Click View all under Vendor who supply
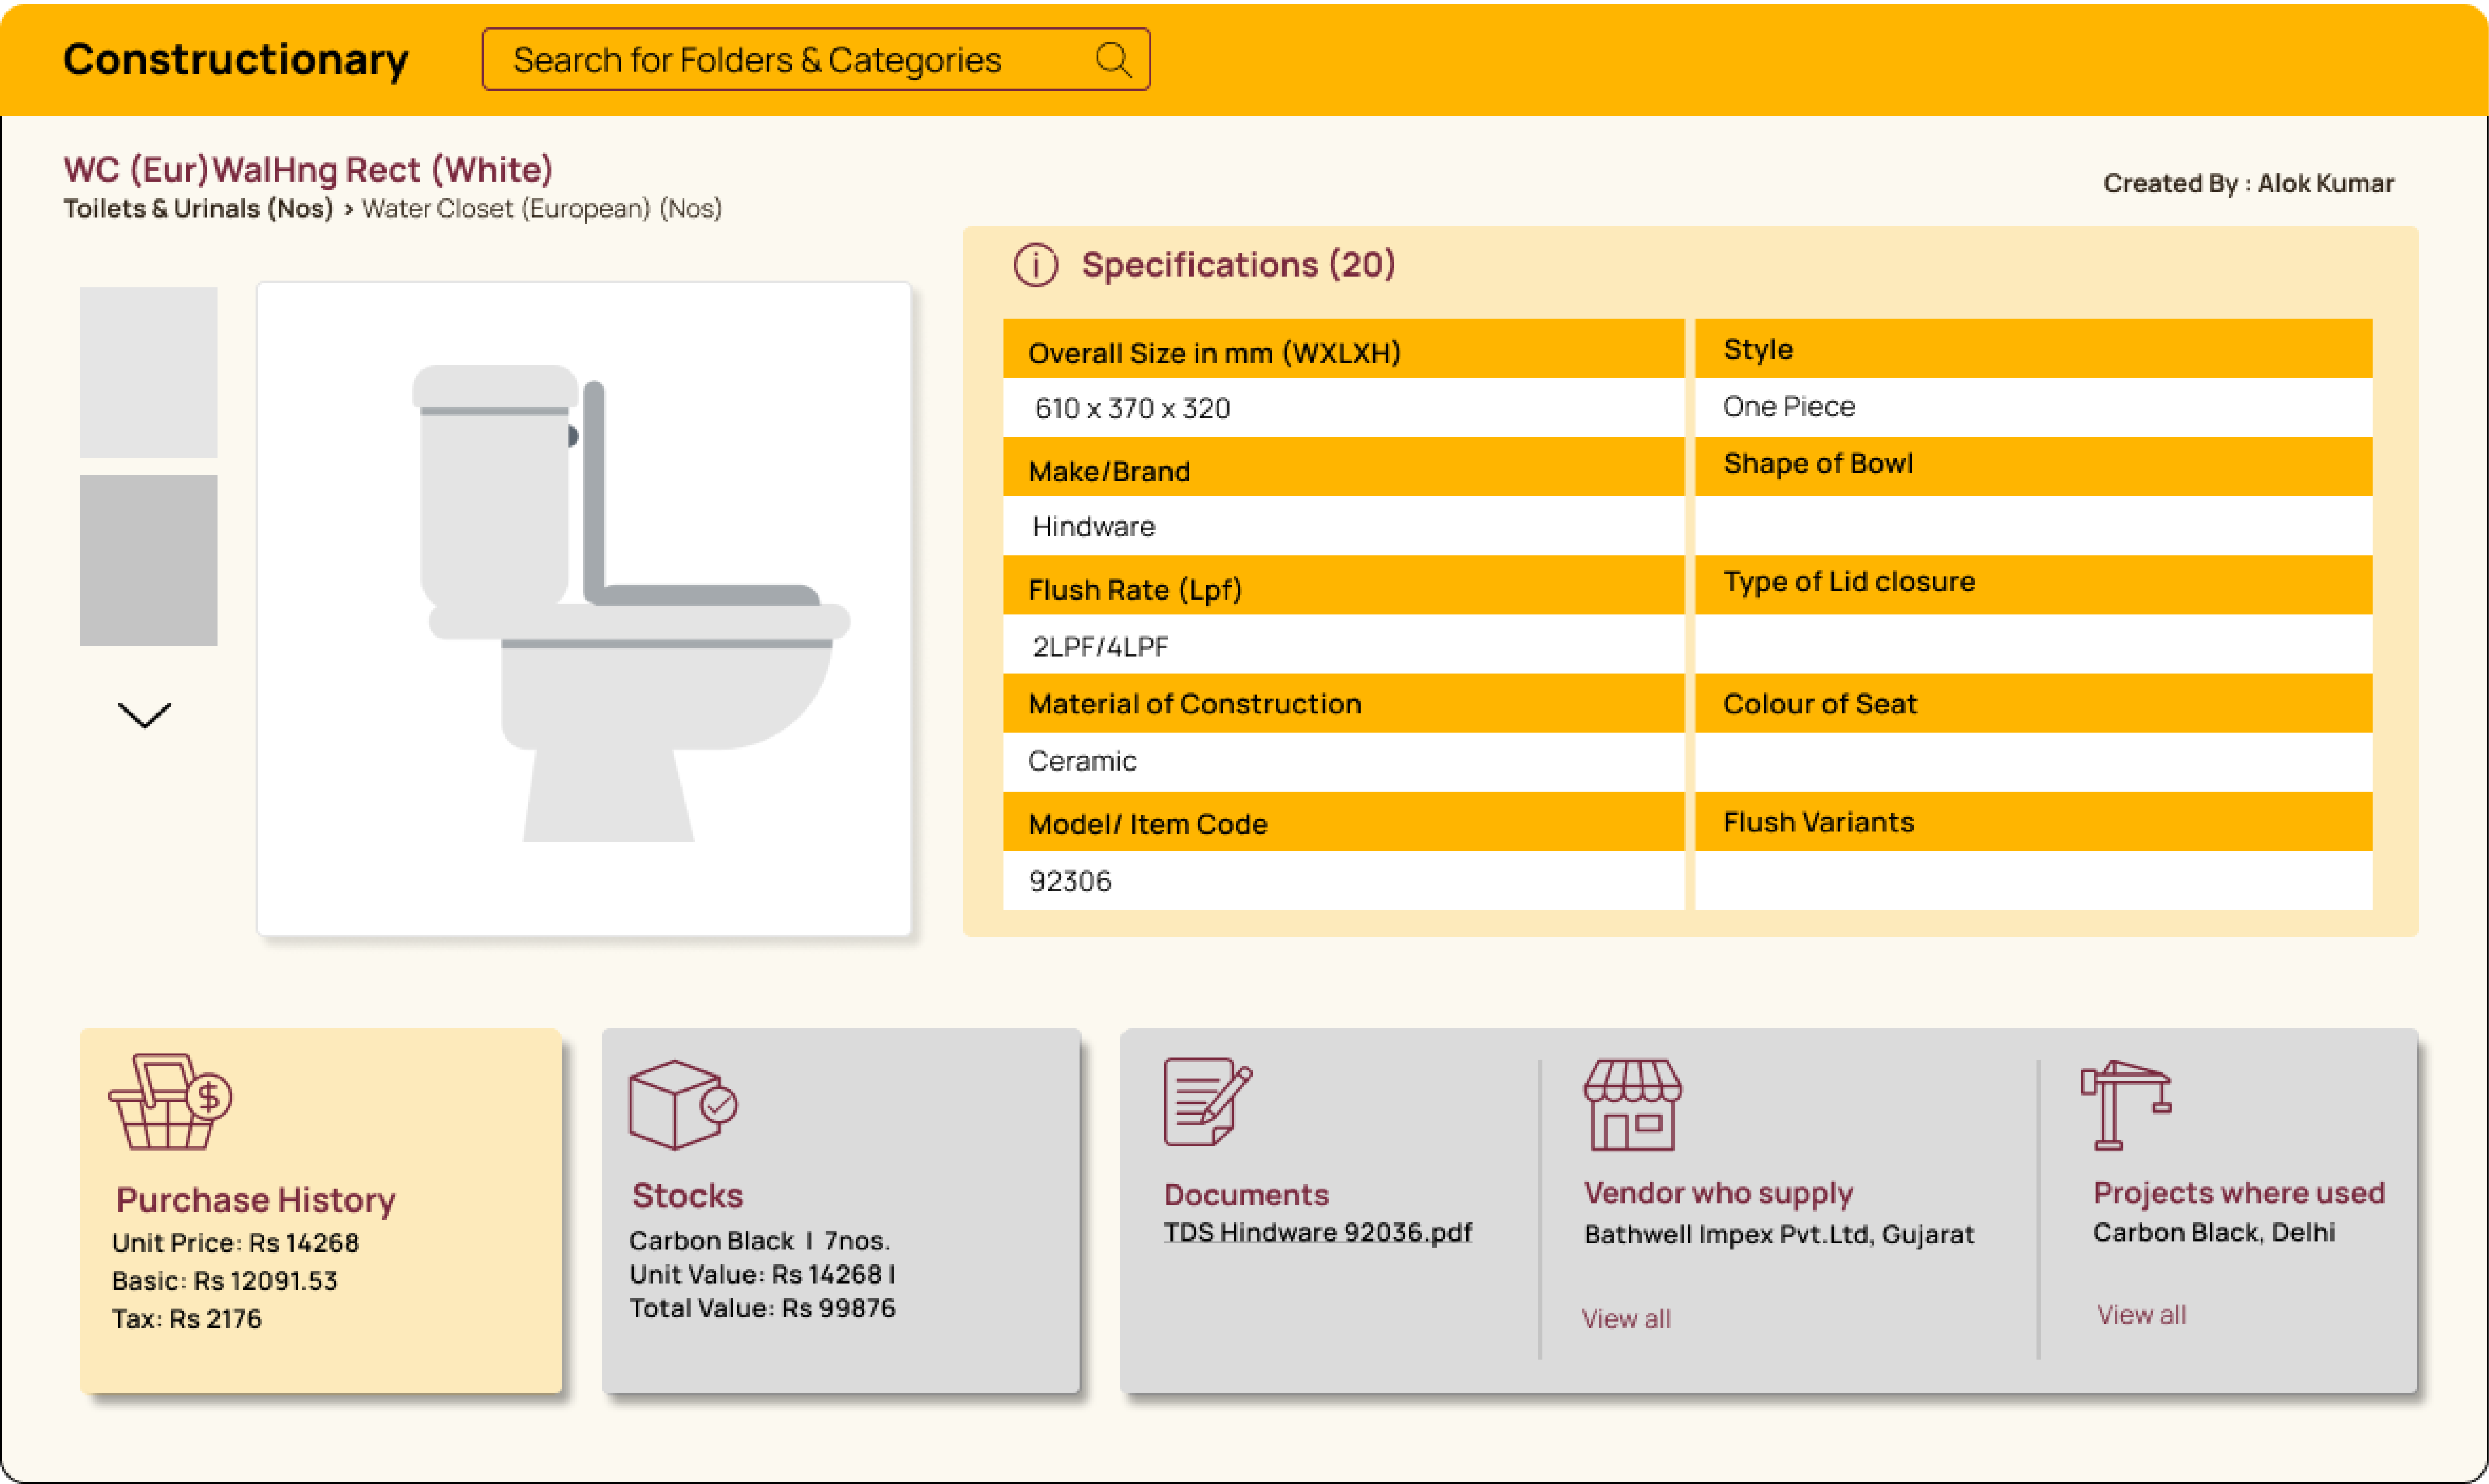The height and width of the screenshot is (1484, 2489). pos(1626,1319)
